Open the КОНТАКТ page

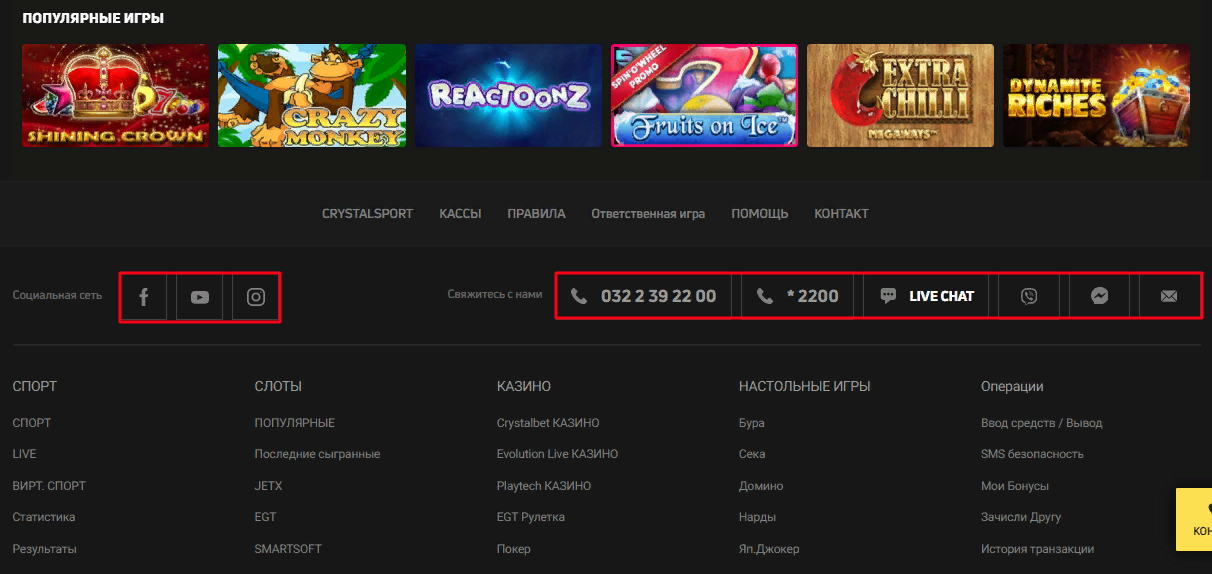coord(841,214)
